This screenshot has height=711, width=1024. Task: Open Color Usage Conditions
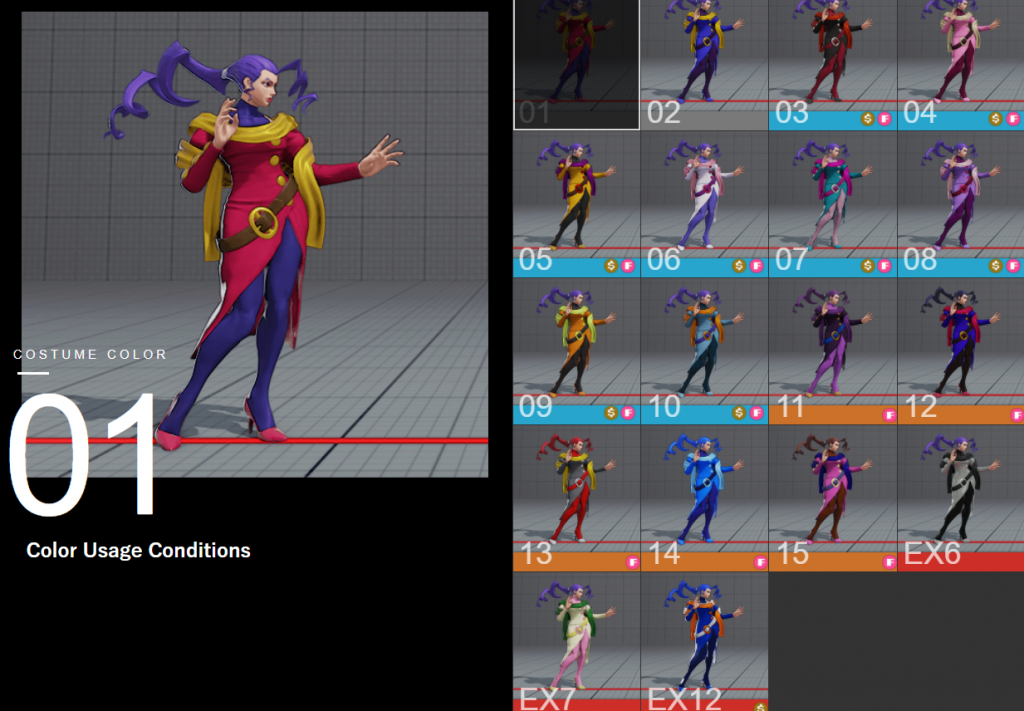[x=138, y=550]
